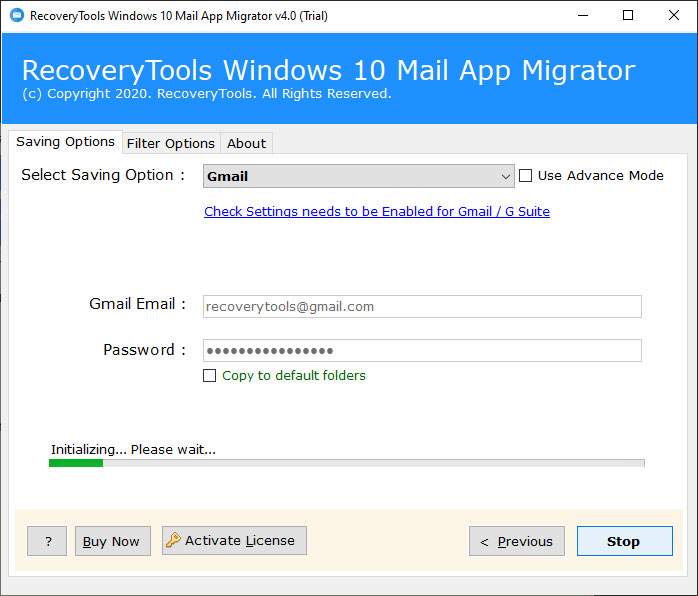This screenshot has width=698, height=596.
Task: Open Check Settings for Gmail / G Suite link
Action: coord(377,211)
